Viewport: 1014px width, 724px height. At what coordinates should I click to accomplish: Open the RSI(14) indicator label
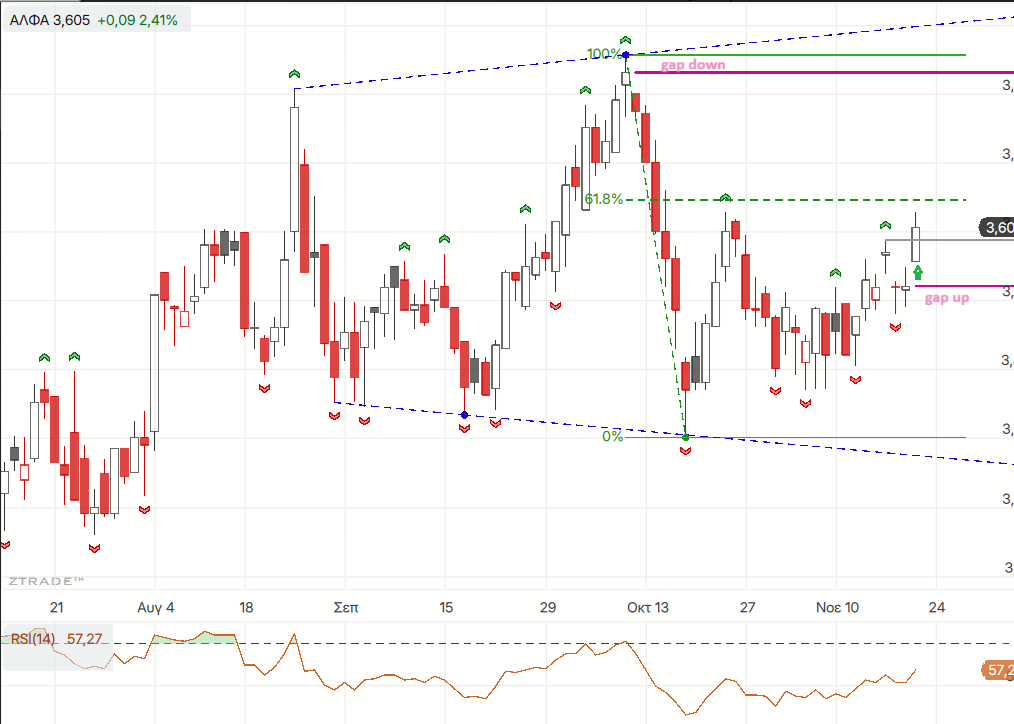click(x=34, y=637)
